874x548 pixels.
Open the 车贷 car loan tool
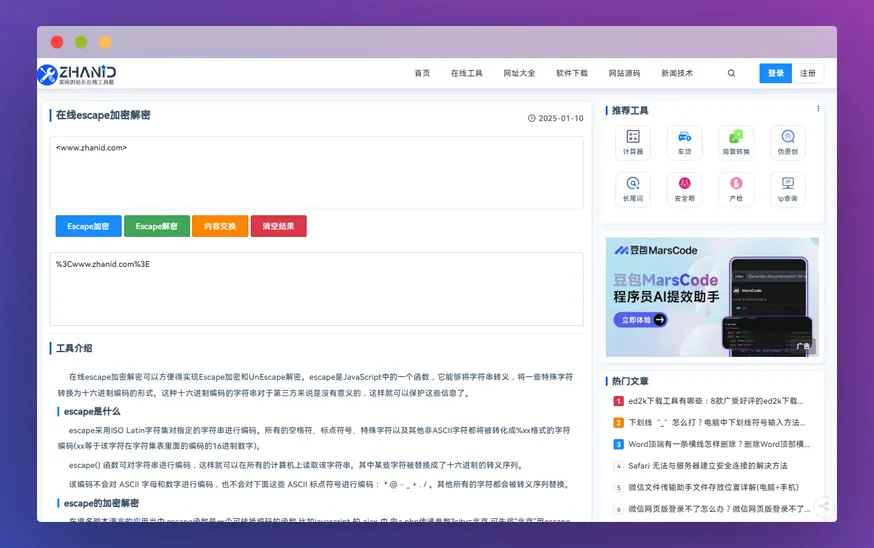point(684,141)
